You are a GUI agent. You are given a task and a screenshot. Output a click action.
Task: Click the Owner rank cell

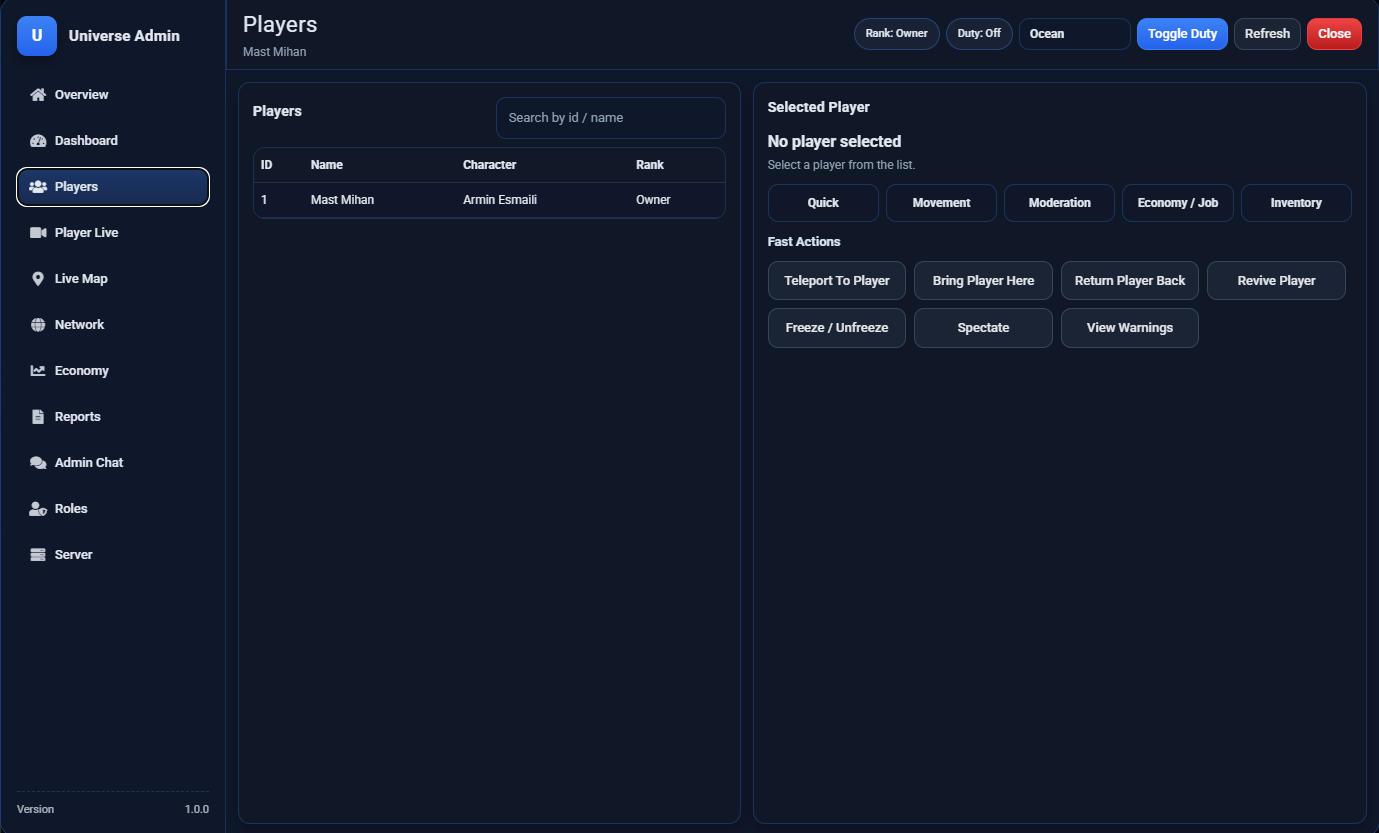(653, 200)
